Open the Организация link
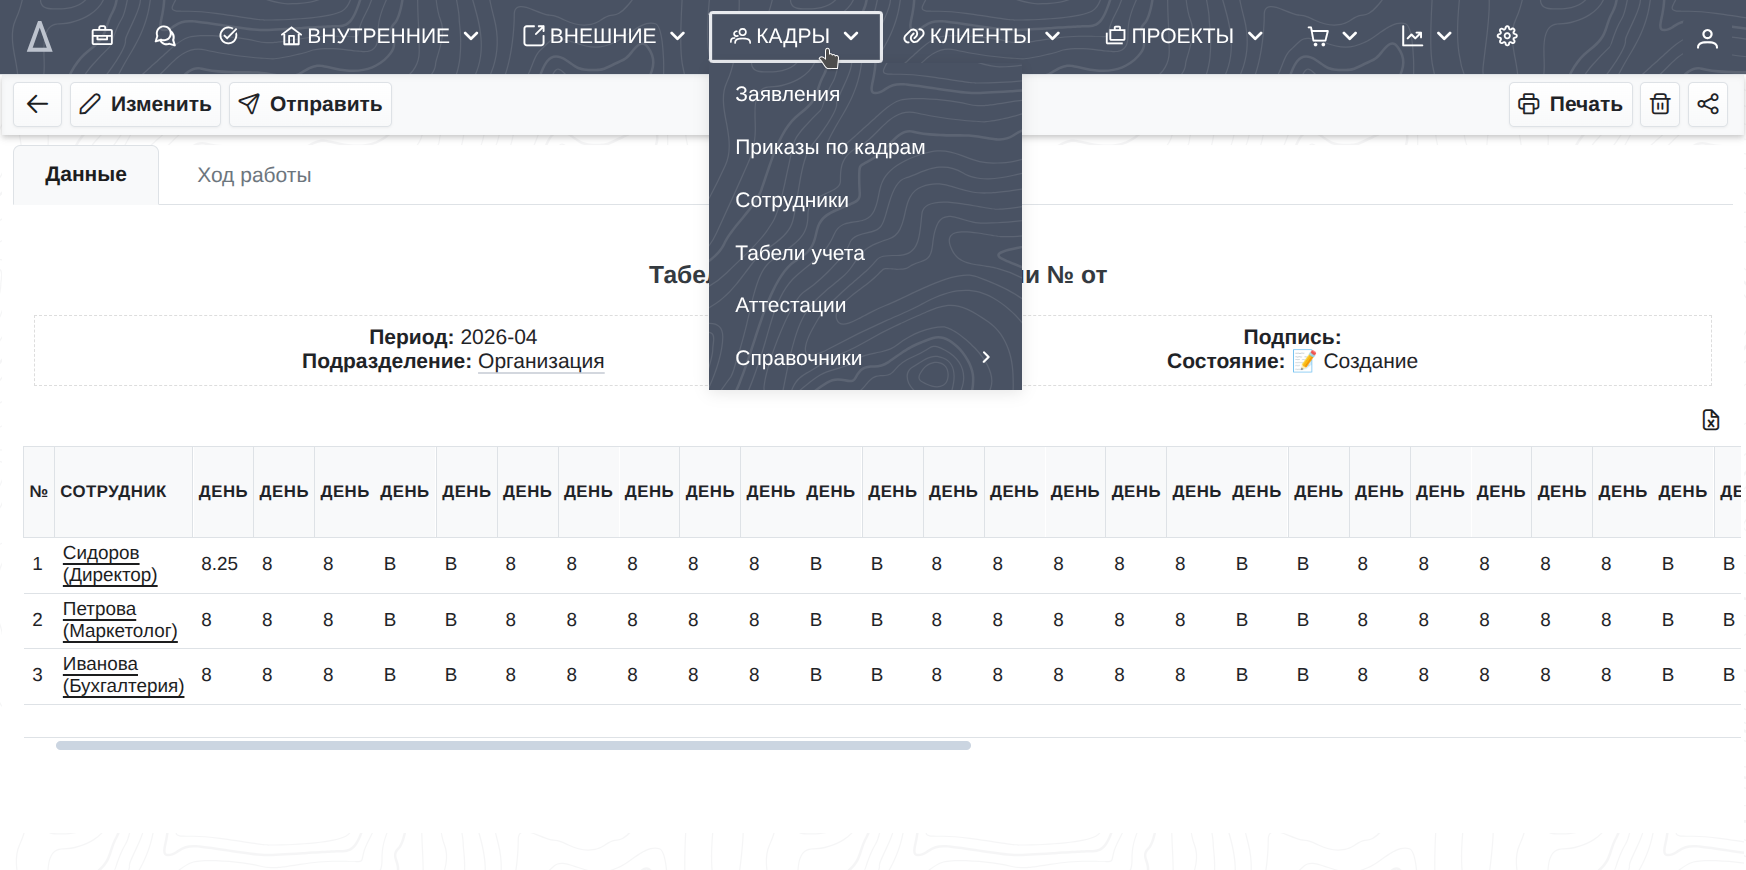The height and width of the screenshot is (870, 1746). pos(541,361)
